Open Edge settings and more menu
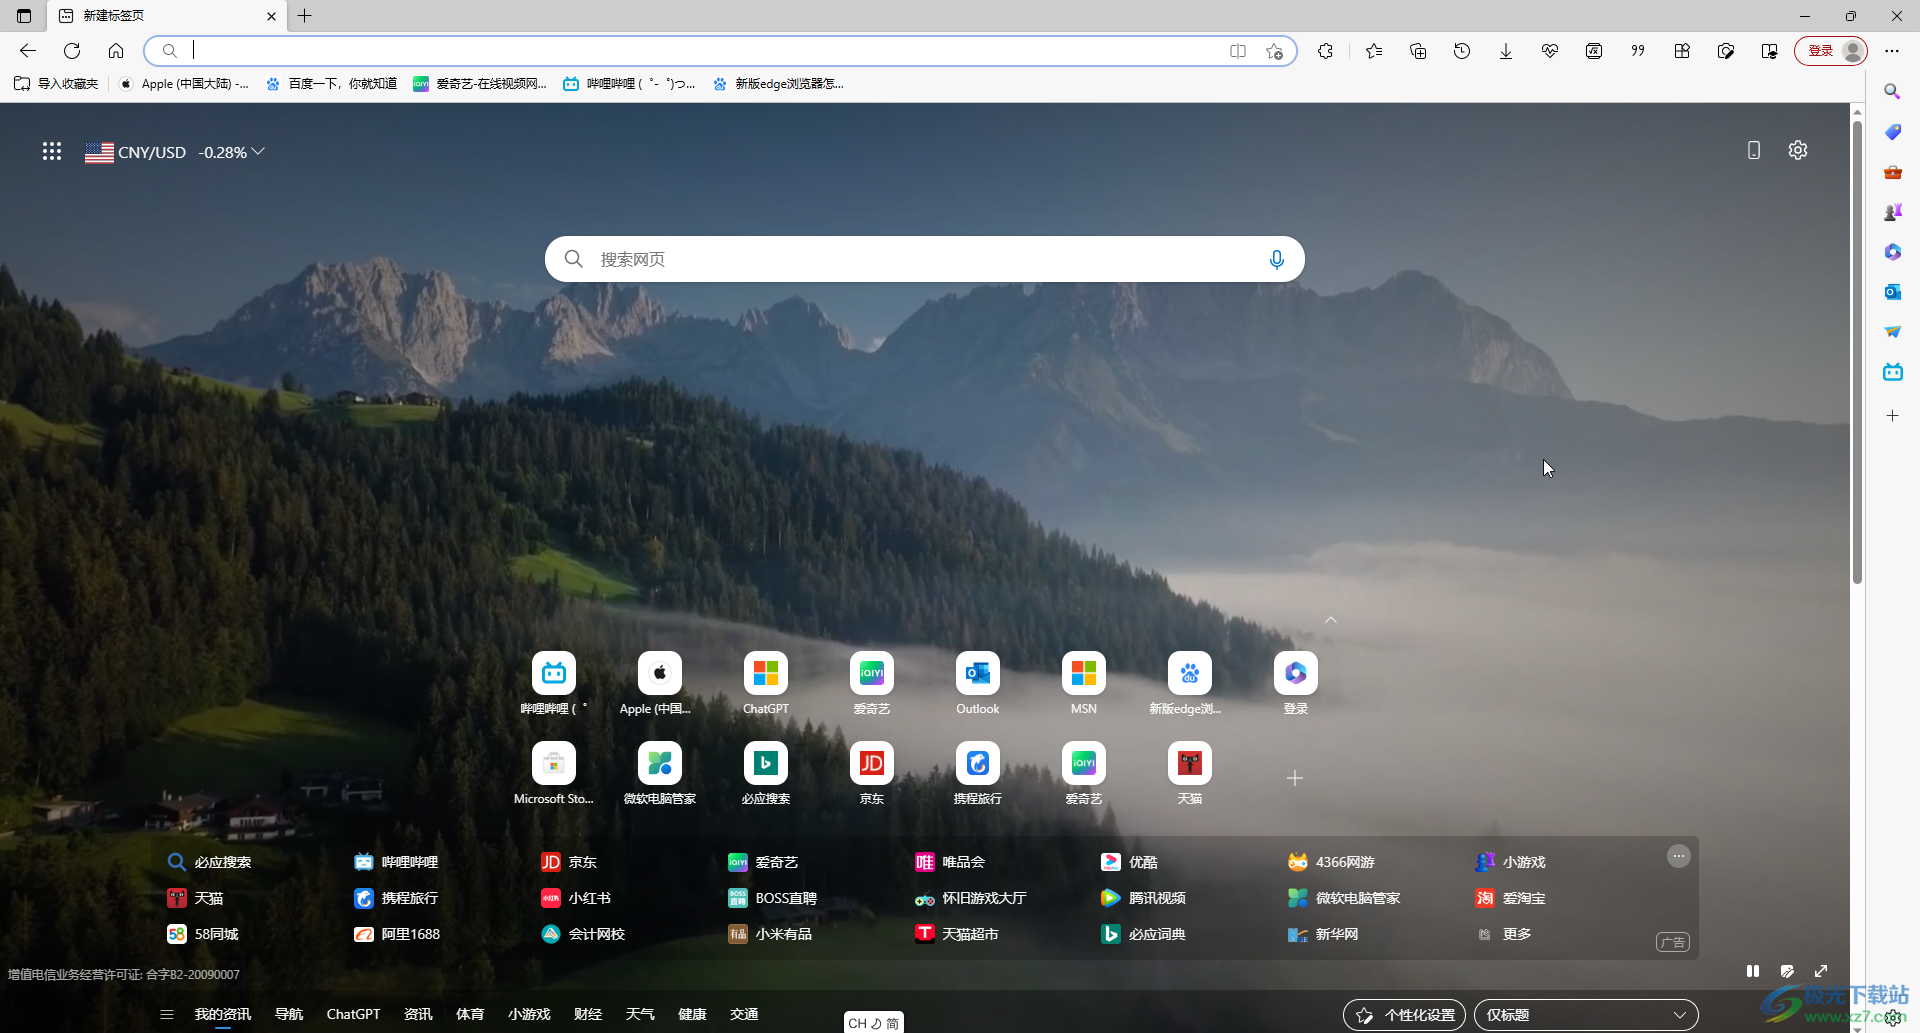1920x1033 pixels. tap(1892, 51)
